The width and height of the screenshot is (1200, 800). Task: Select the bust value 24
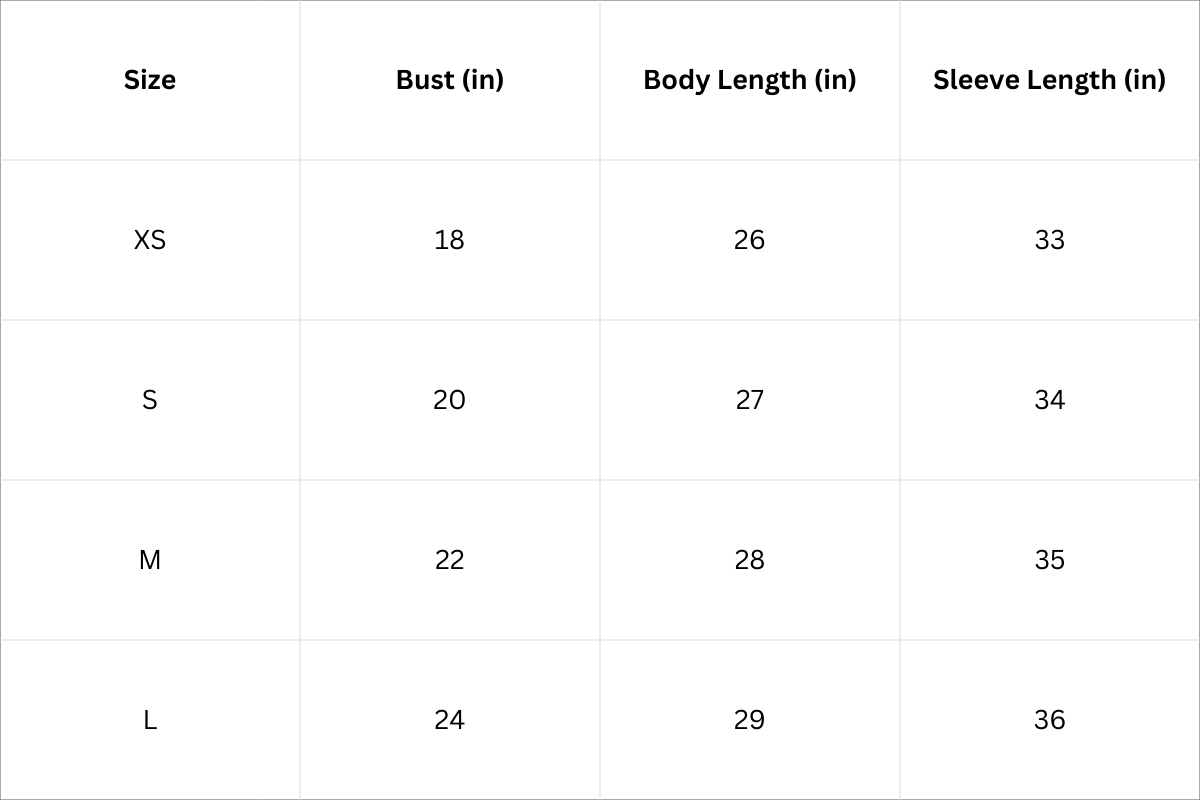pyautogui.click(x=450, y=720)
